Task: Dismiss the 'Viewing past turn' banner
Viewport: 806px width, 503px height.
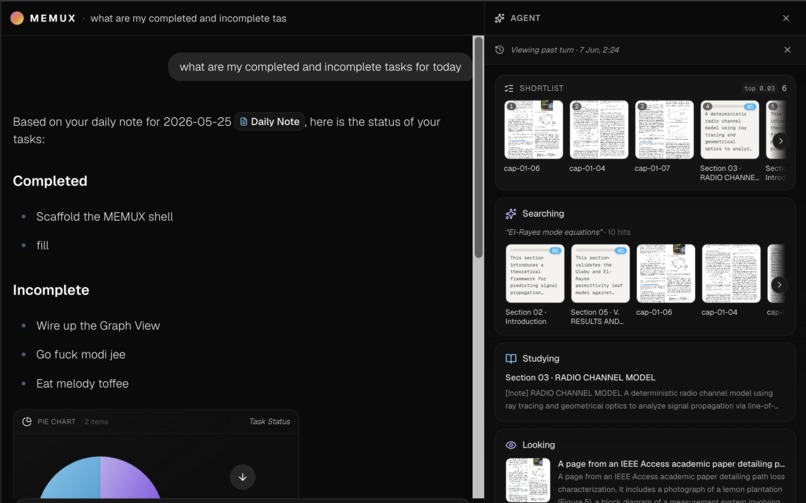Action: point(787,50)
